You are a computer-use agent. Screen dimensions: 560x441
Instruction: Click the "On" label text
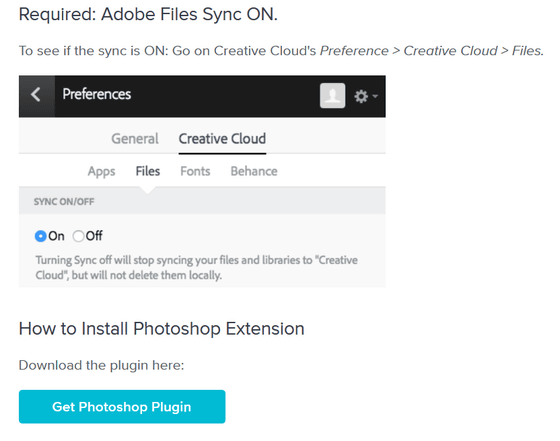click(x=56, y=236)
